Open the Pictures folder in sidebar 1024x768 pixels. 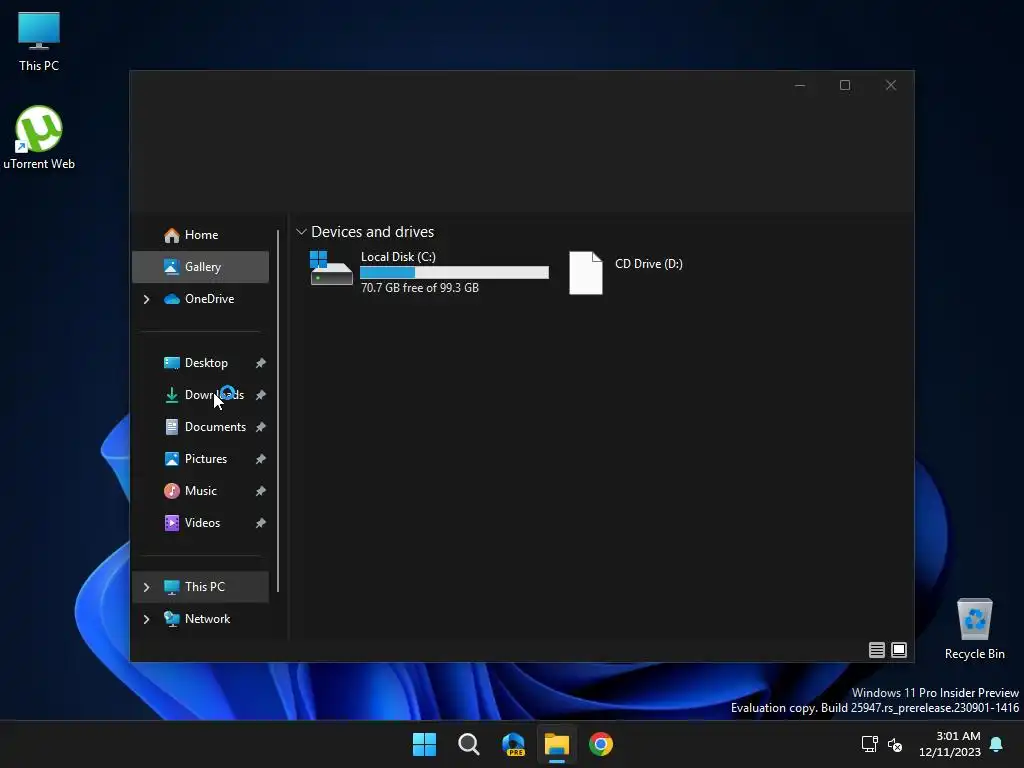tap(200, 458)
